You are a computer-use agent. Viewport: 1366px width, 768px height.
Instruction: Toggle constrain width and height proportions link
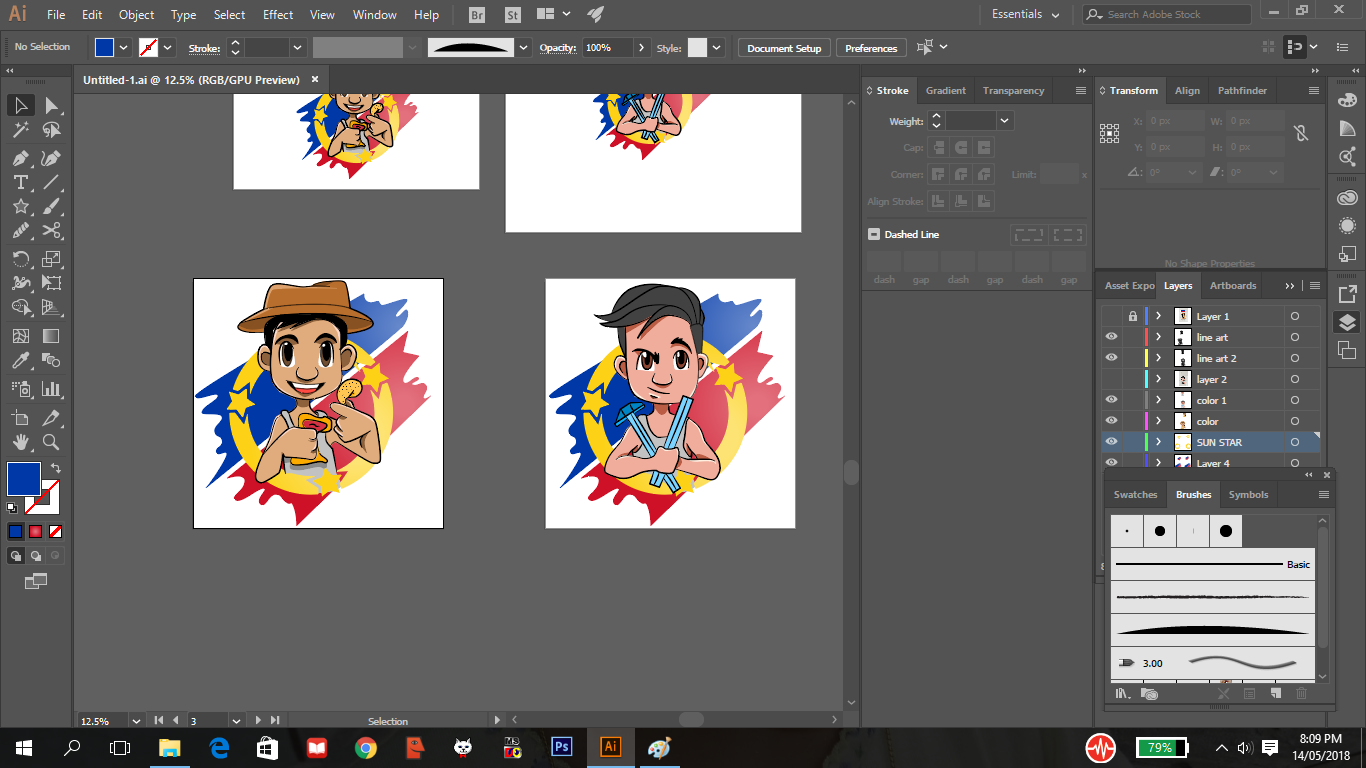[1300, 133]
